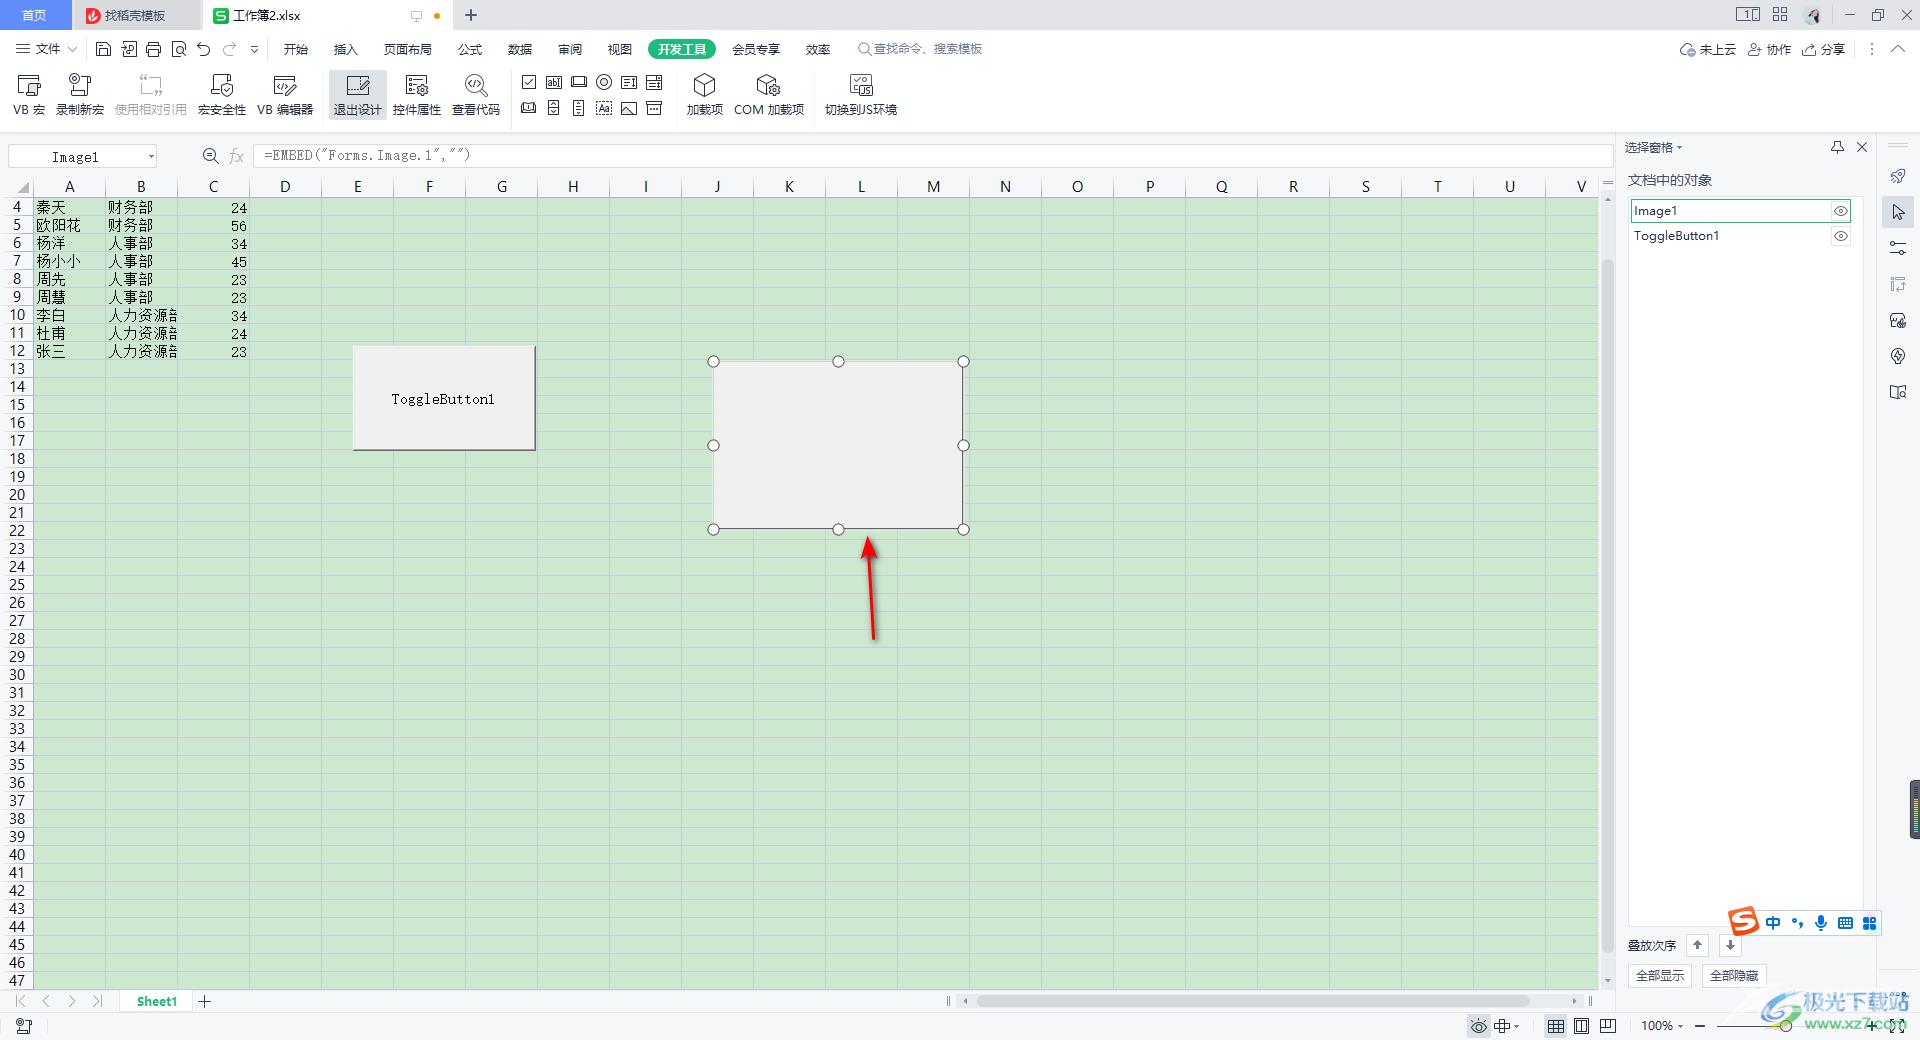
Task: Click the horizontal scrollbar of sheet
Action: (1252, 1001)
